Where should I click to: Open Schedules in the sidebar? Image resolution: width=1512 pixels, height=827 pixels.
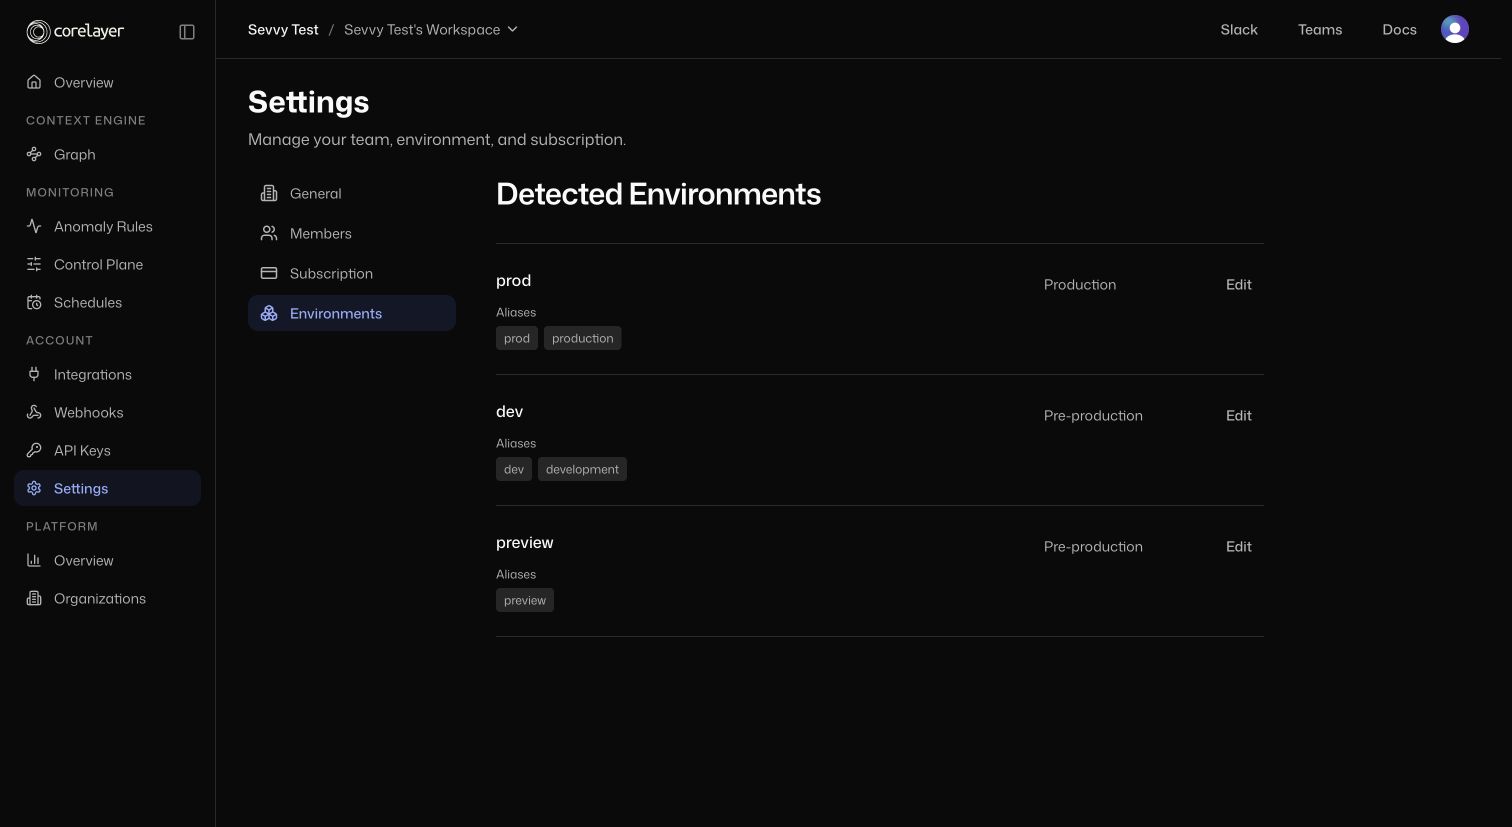pyautogui.click(x=107, y=302)
